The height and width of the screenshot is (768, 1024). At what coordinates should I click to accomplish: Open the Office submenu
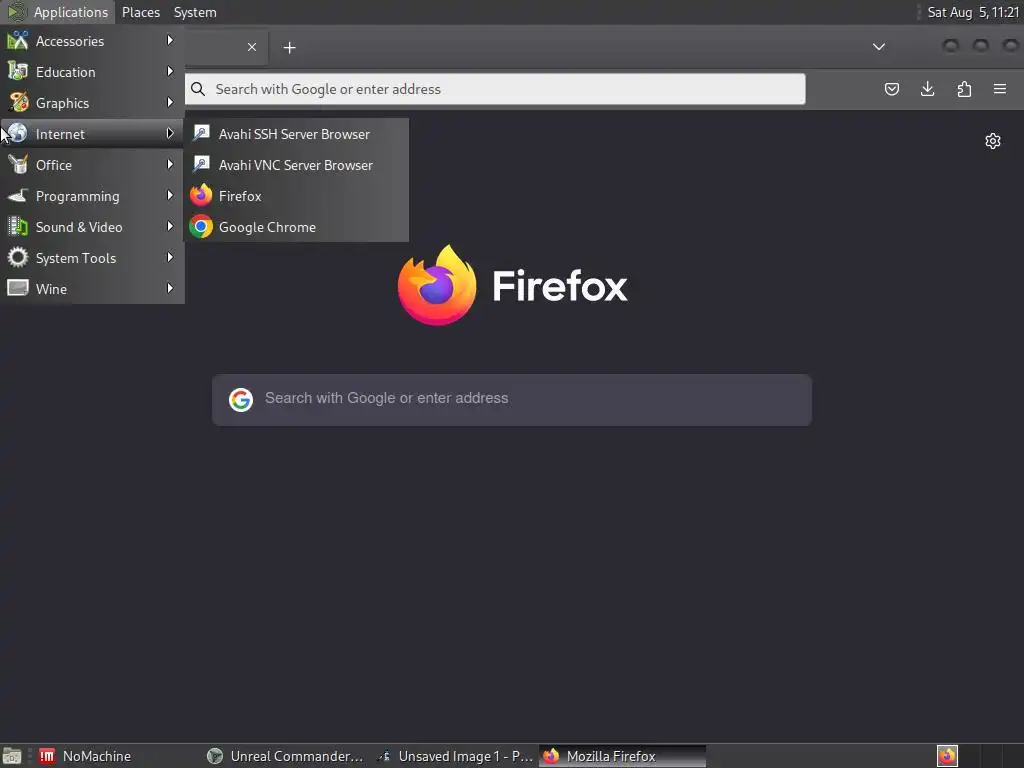pos(92,165)
